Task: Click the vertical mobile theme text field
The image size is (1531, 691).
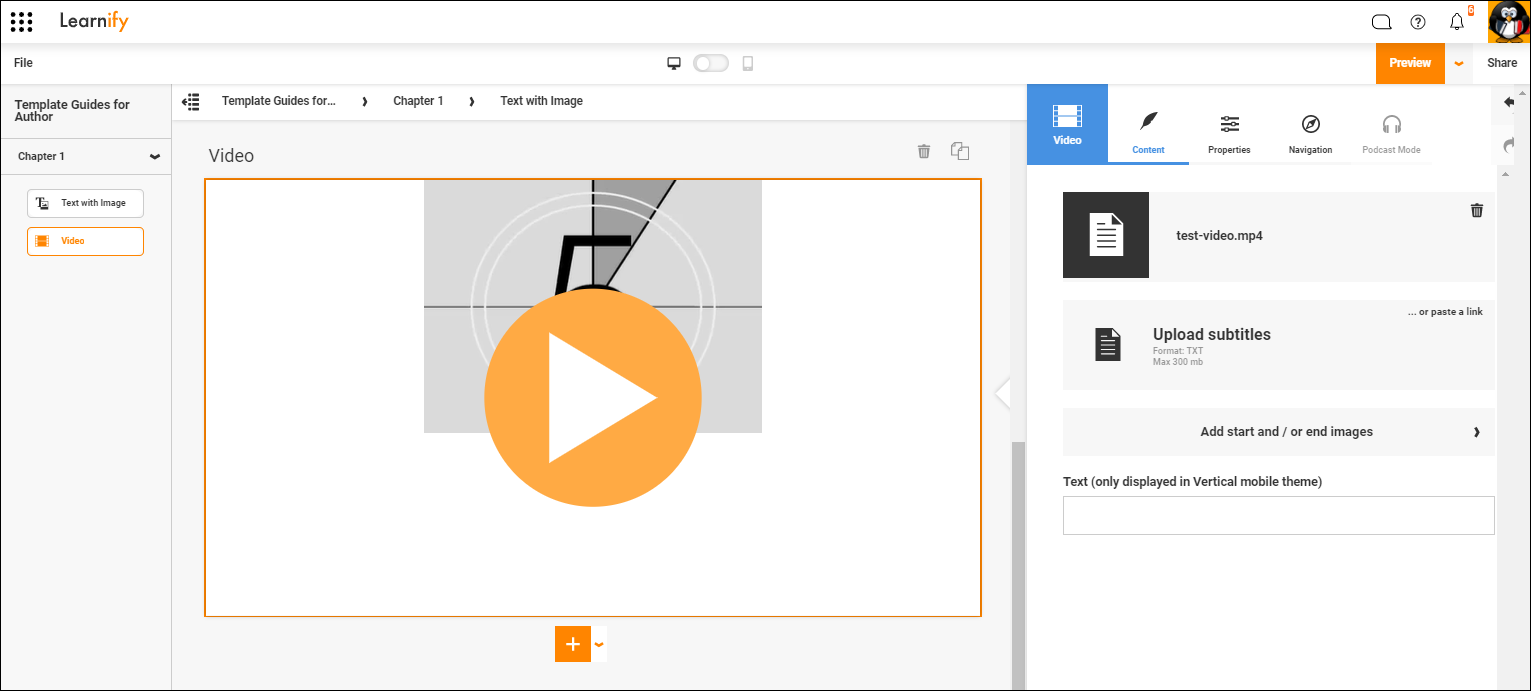Action: tap(1279, 515)
